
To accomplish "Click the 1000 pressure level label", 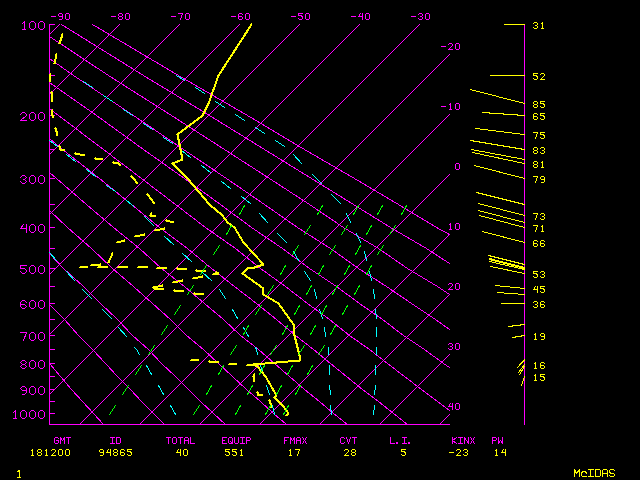I will [31, 414].
